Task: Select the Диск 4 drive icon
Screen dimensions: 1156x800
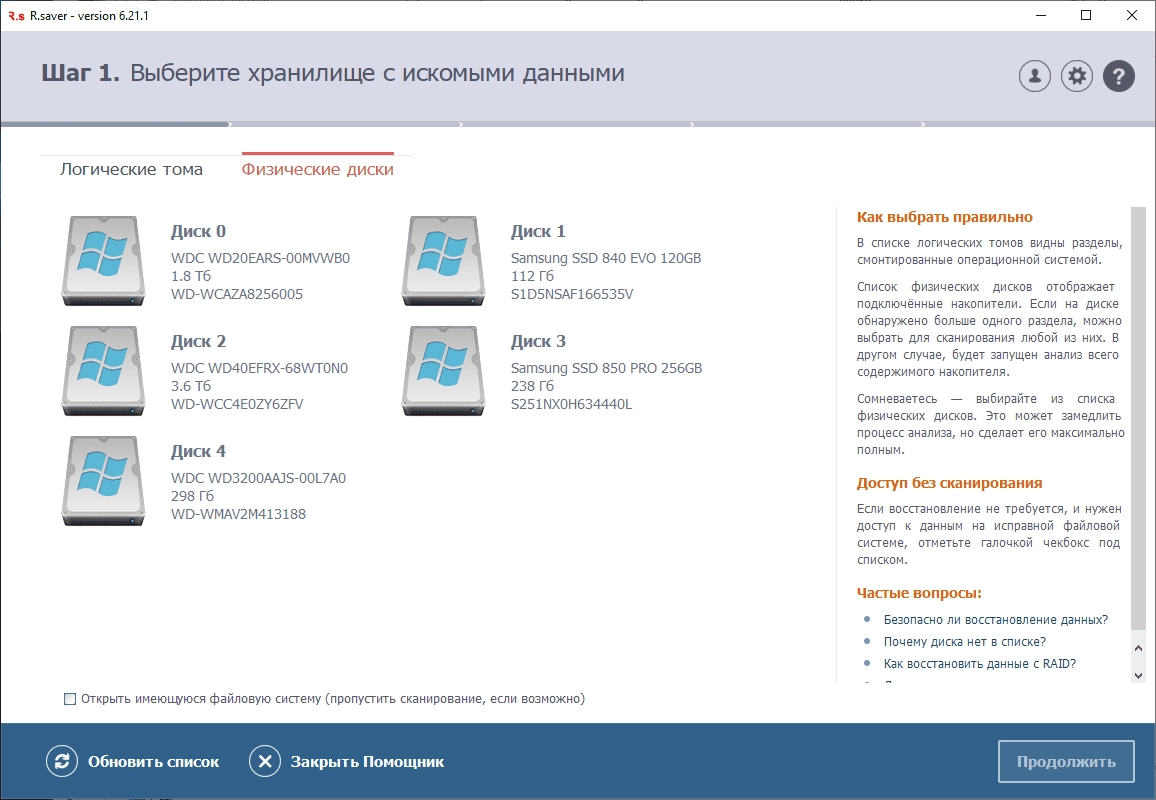Action: tap(103, 480)
